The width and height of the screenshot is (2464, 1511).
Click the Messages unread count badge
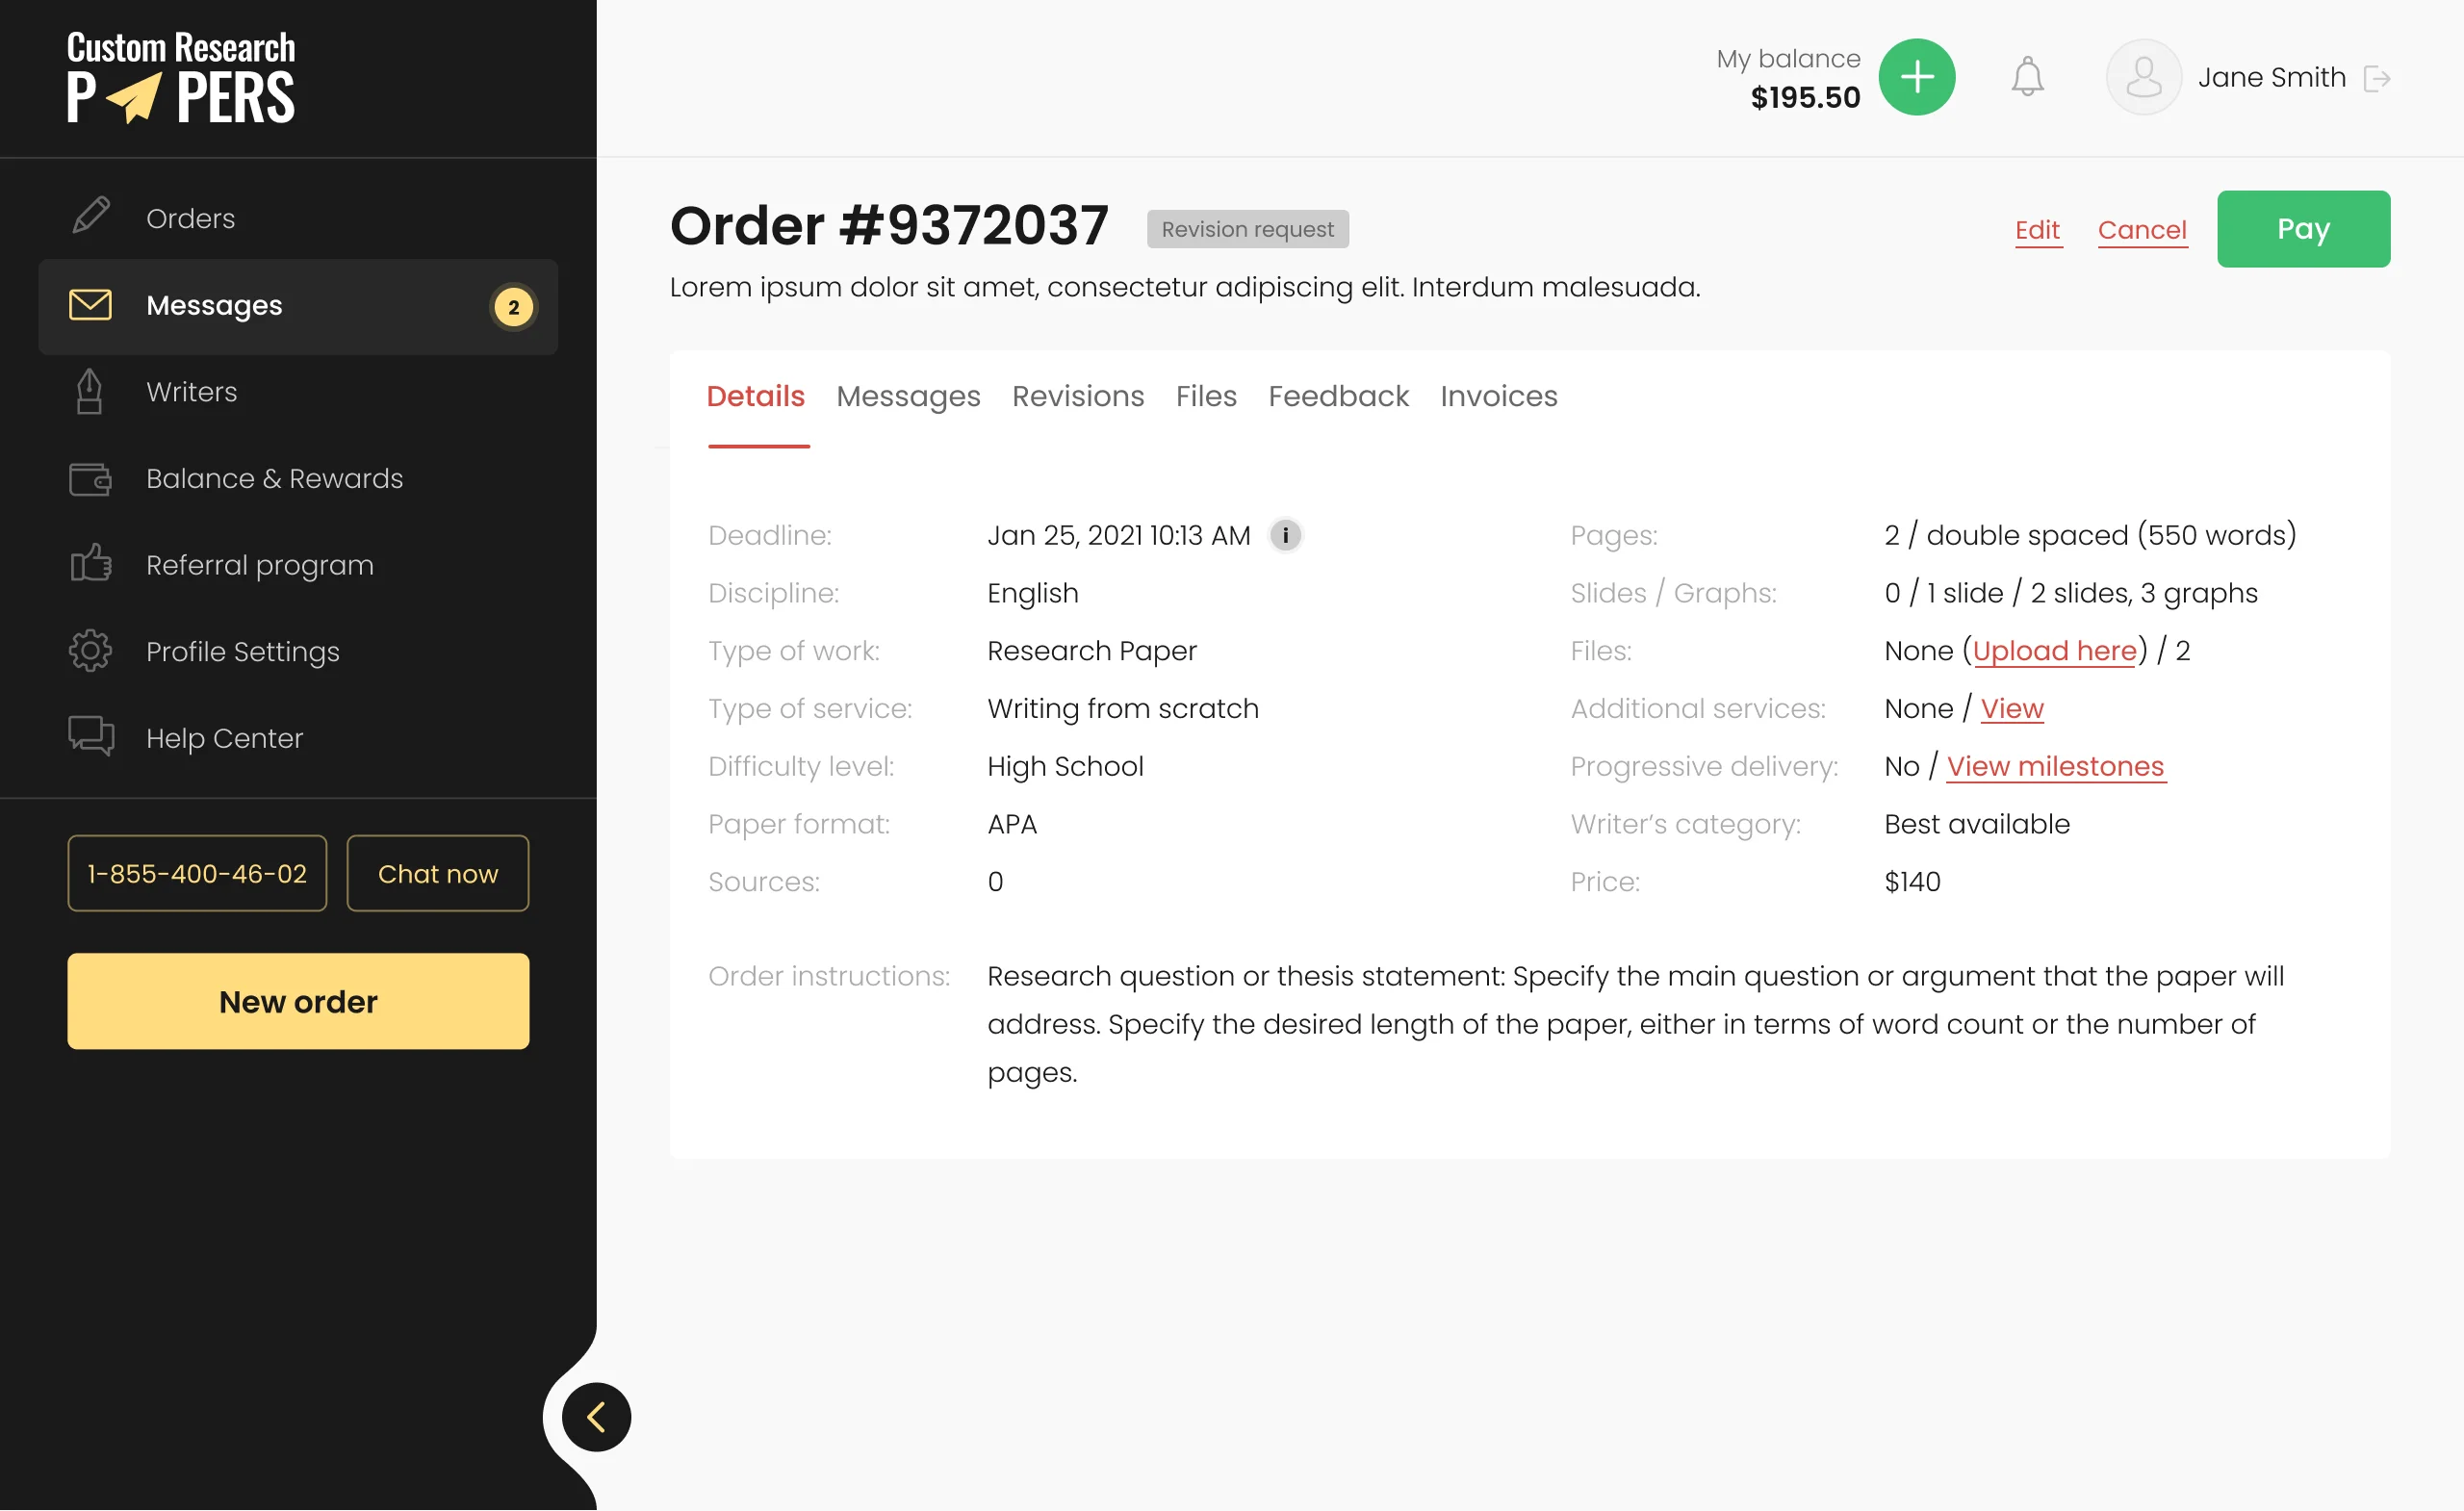click(x=513, y=307)
